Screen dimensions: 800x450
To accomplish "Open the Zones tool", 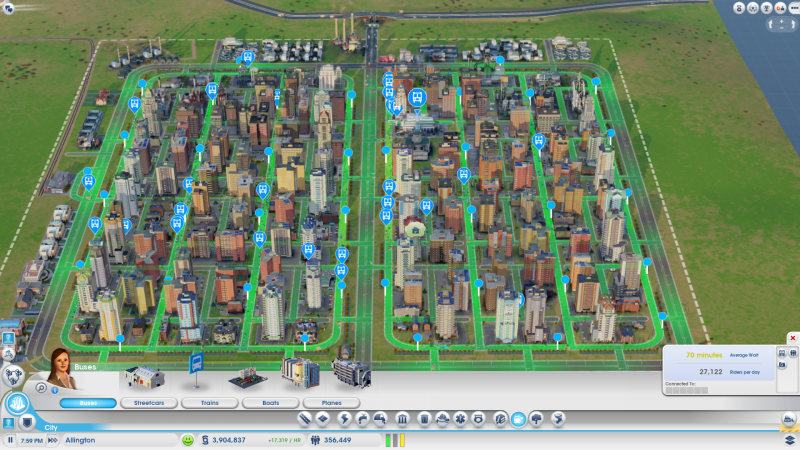I will 323,419.
